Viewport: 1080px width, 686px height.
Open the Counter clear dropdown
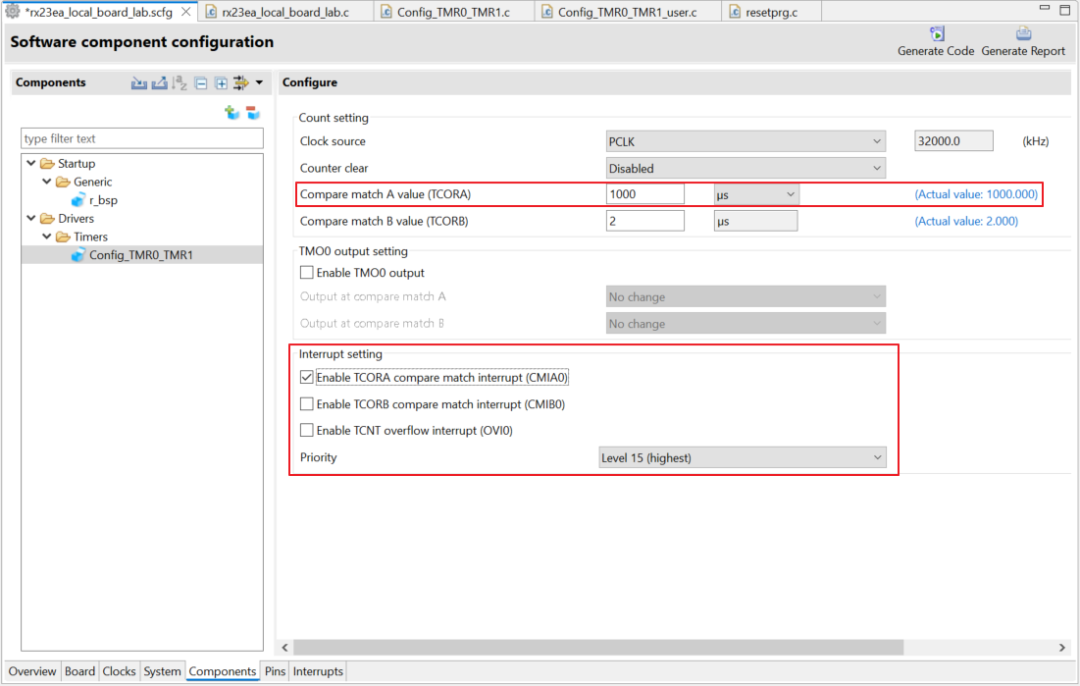745,168
